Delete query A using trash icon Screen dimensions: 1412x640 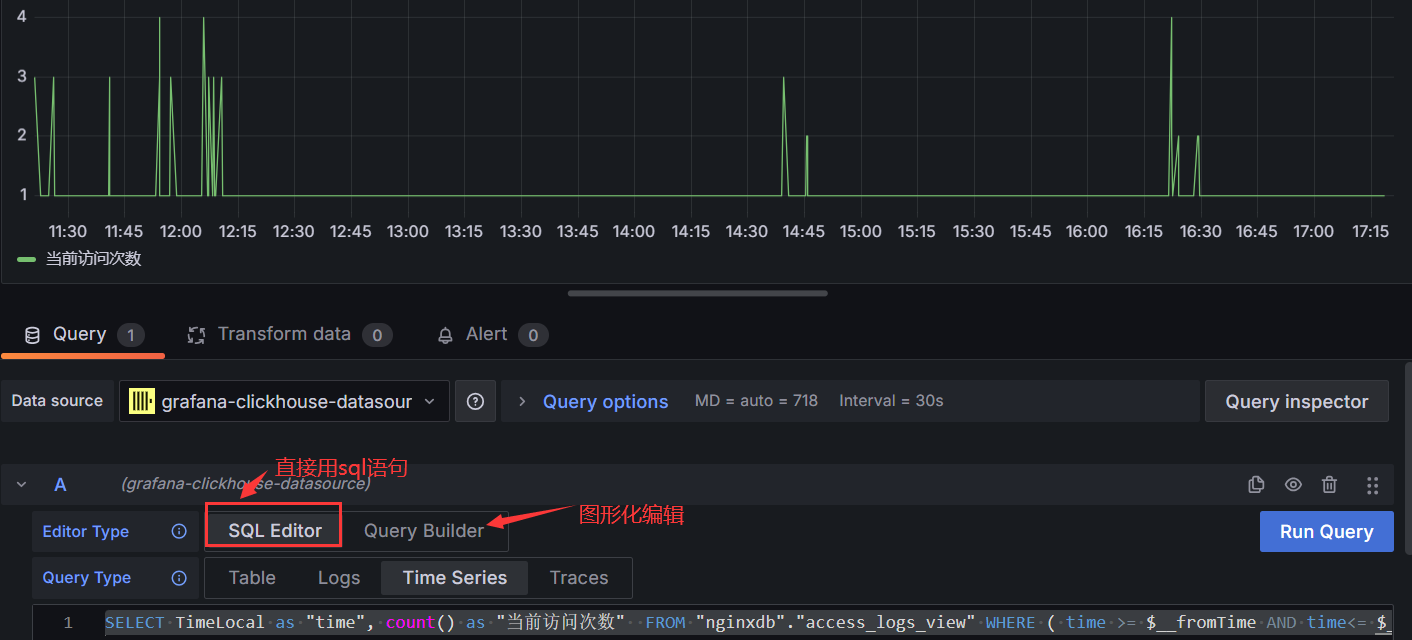1329,484
